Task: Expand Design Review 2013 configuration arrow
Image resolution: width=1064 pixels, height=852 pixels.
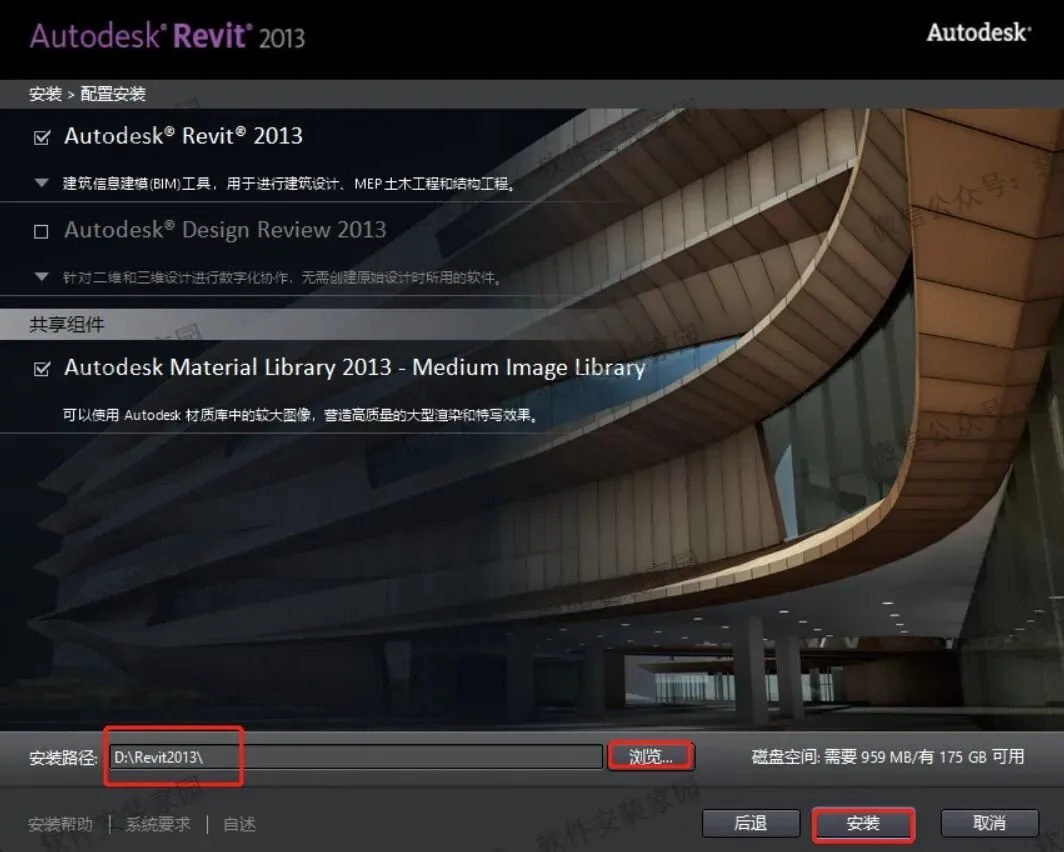Action: tap(41, 277)
